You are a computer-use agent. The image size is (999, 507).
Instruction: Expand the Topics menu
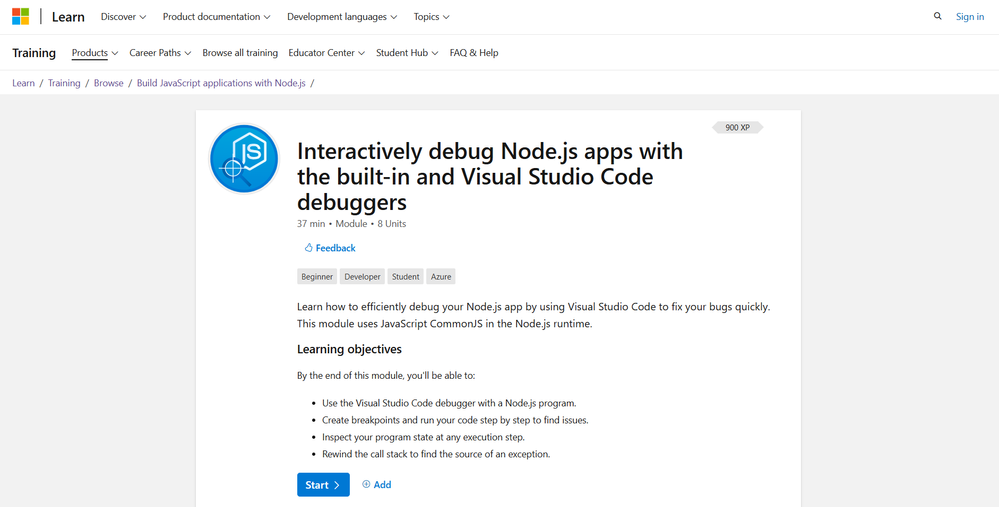click(x=431, y=17)
